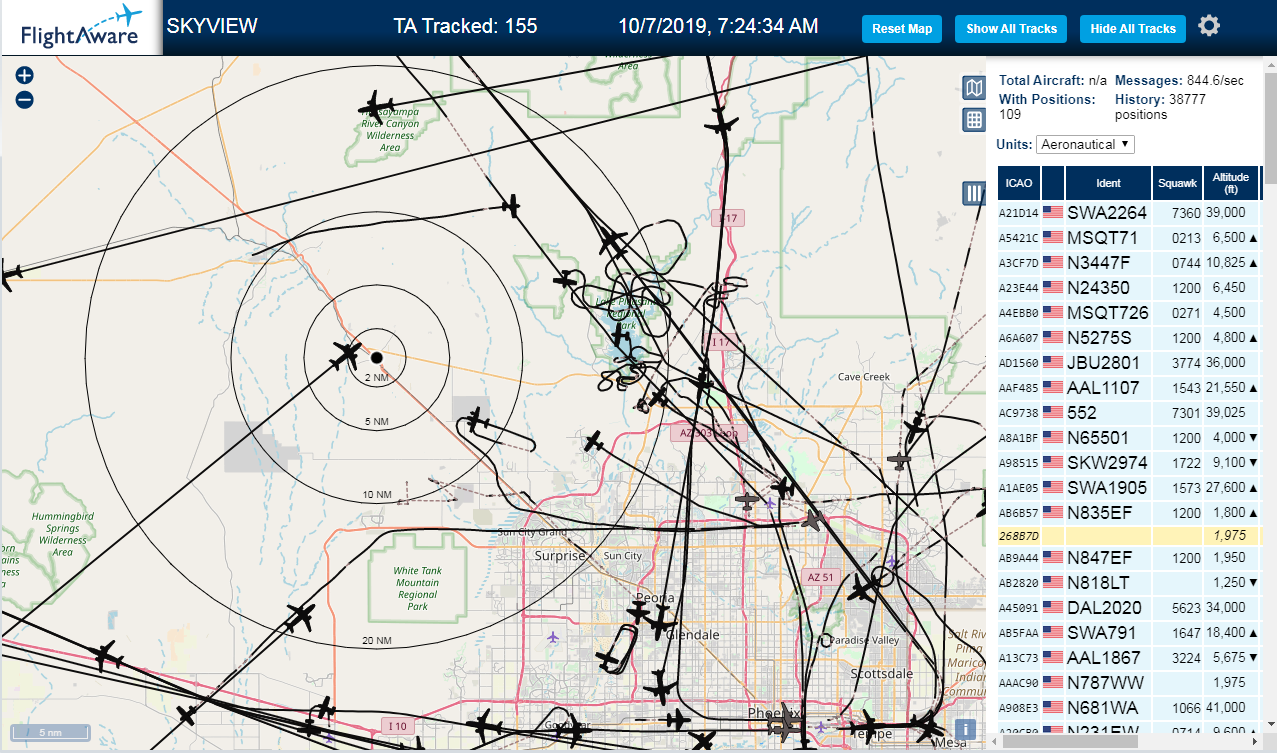Image resolution: width=1277 pixels, height=753 pixels.
Task: Click the TA Tracked: 155 counter
Action: pyautogui.click(x=465, y=27)
